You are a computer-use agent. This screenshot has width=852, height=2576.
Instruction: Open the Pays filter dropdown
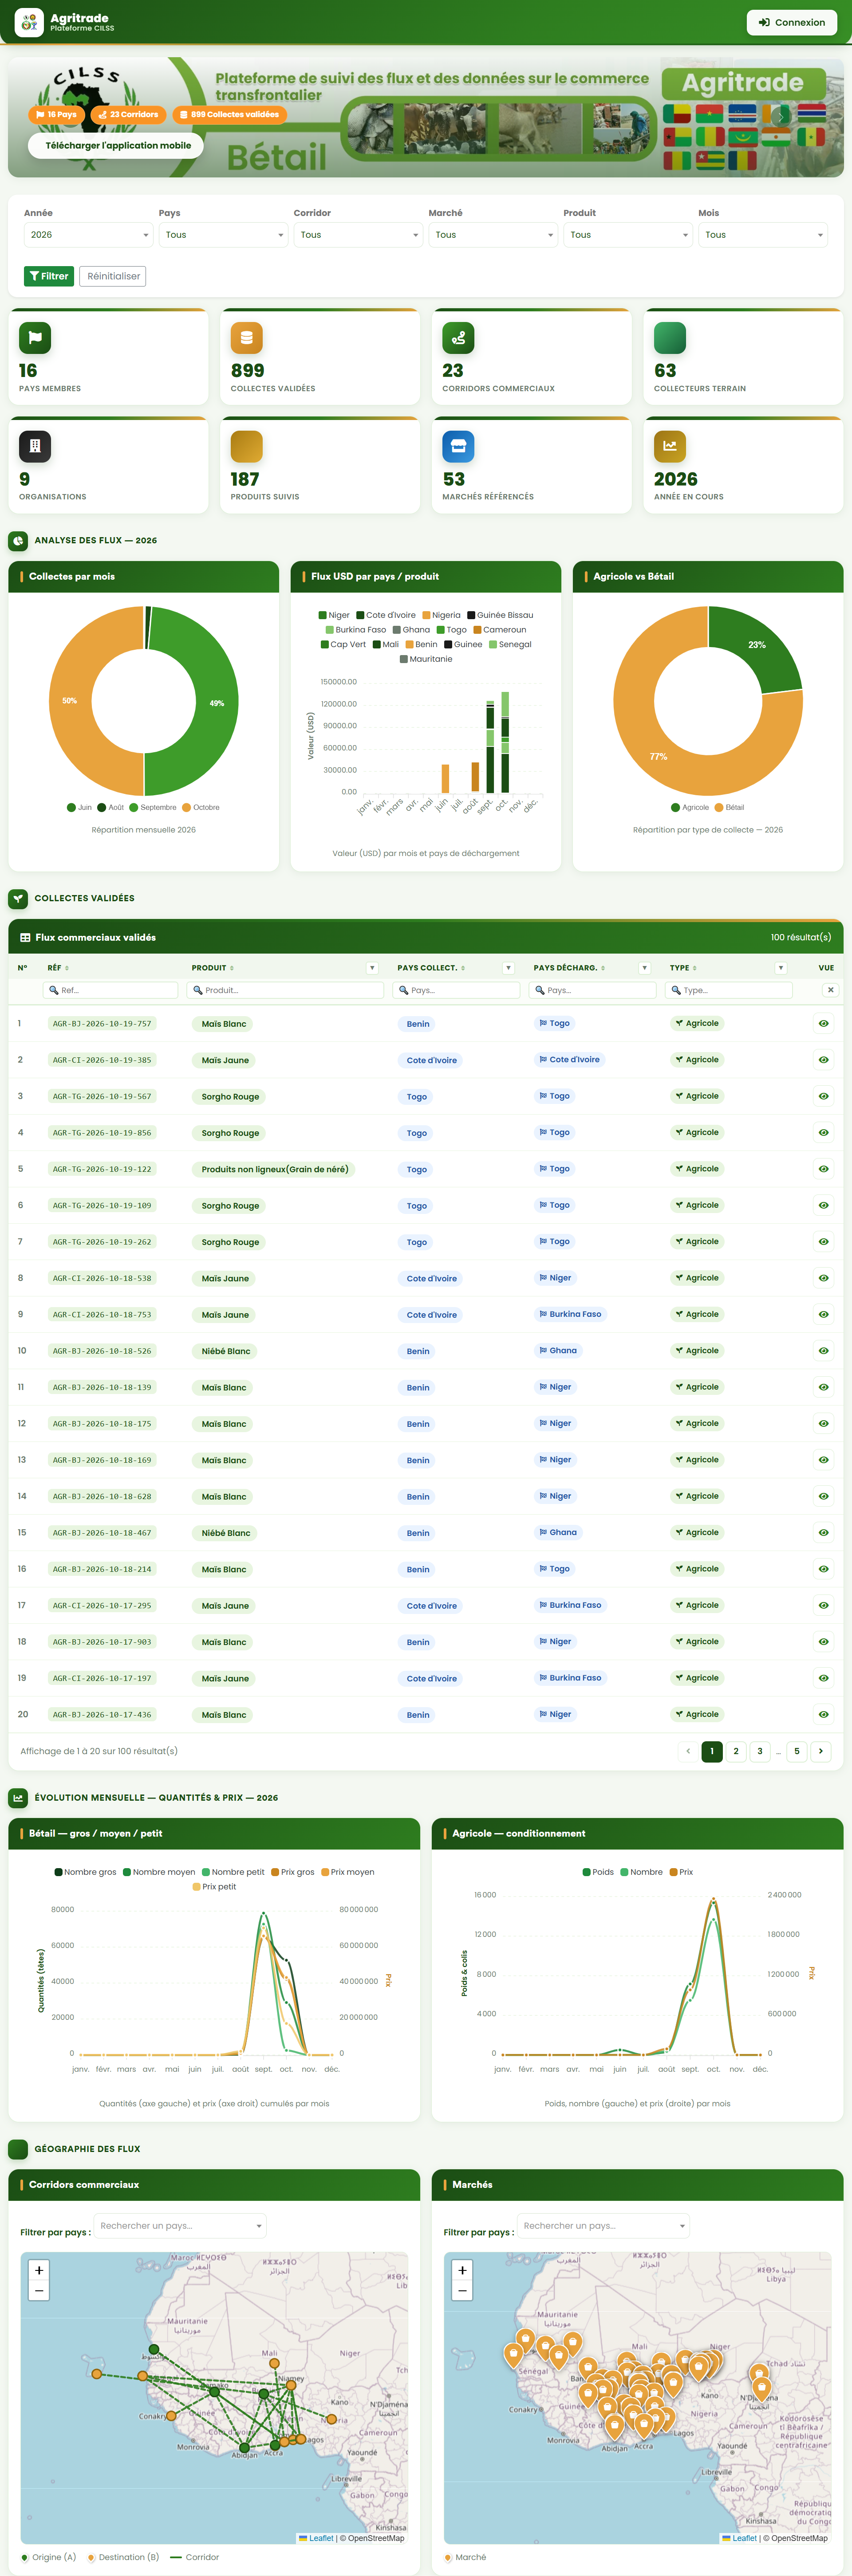click(223, 235)
